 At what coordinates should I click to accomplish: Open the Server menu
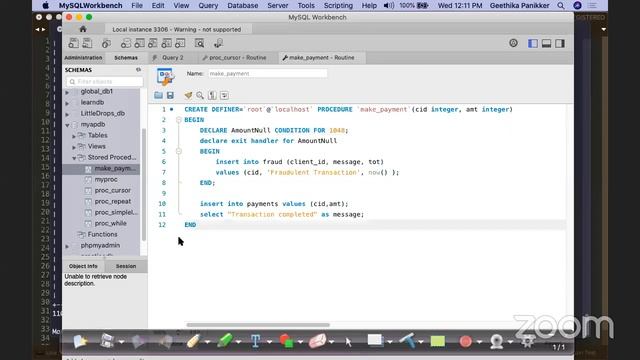click(278, 6)
